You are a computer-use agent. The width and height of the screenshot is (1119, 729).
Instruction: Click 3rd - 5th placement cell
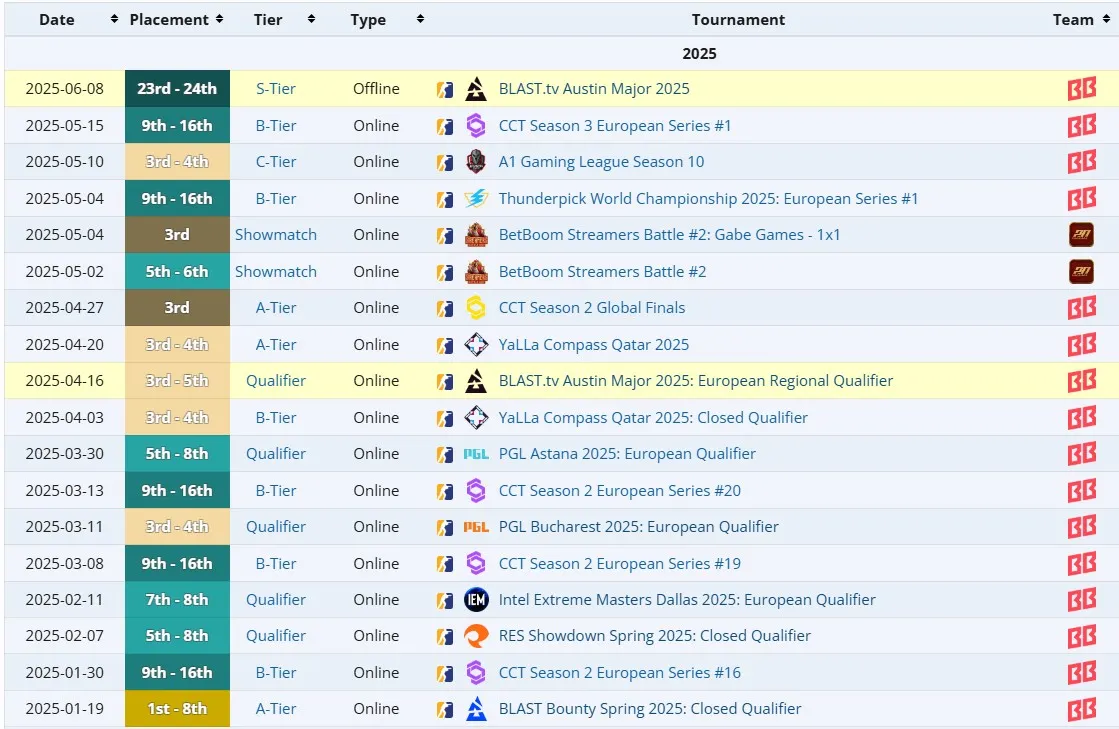coord(177,381)
